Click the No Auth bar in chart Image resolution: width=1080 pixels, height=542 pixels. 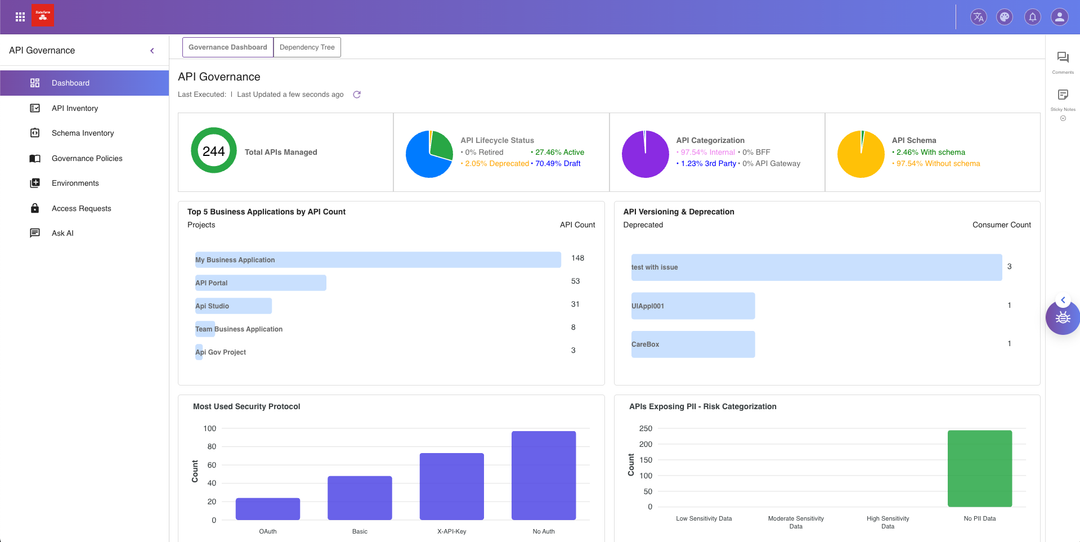pyautogui.click(x=543, y=475)
